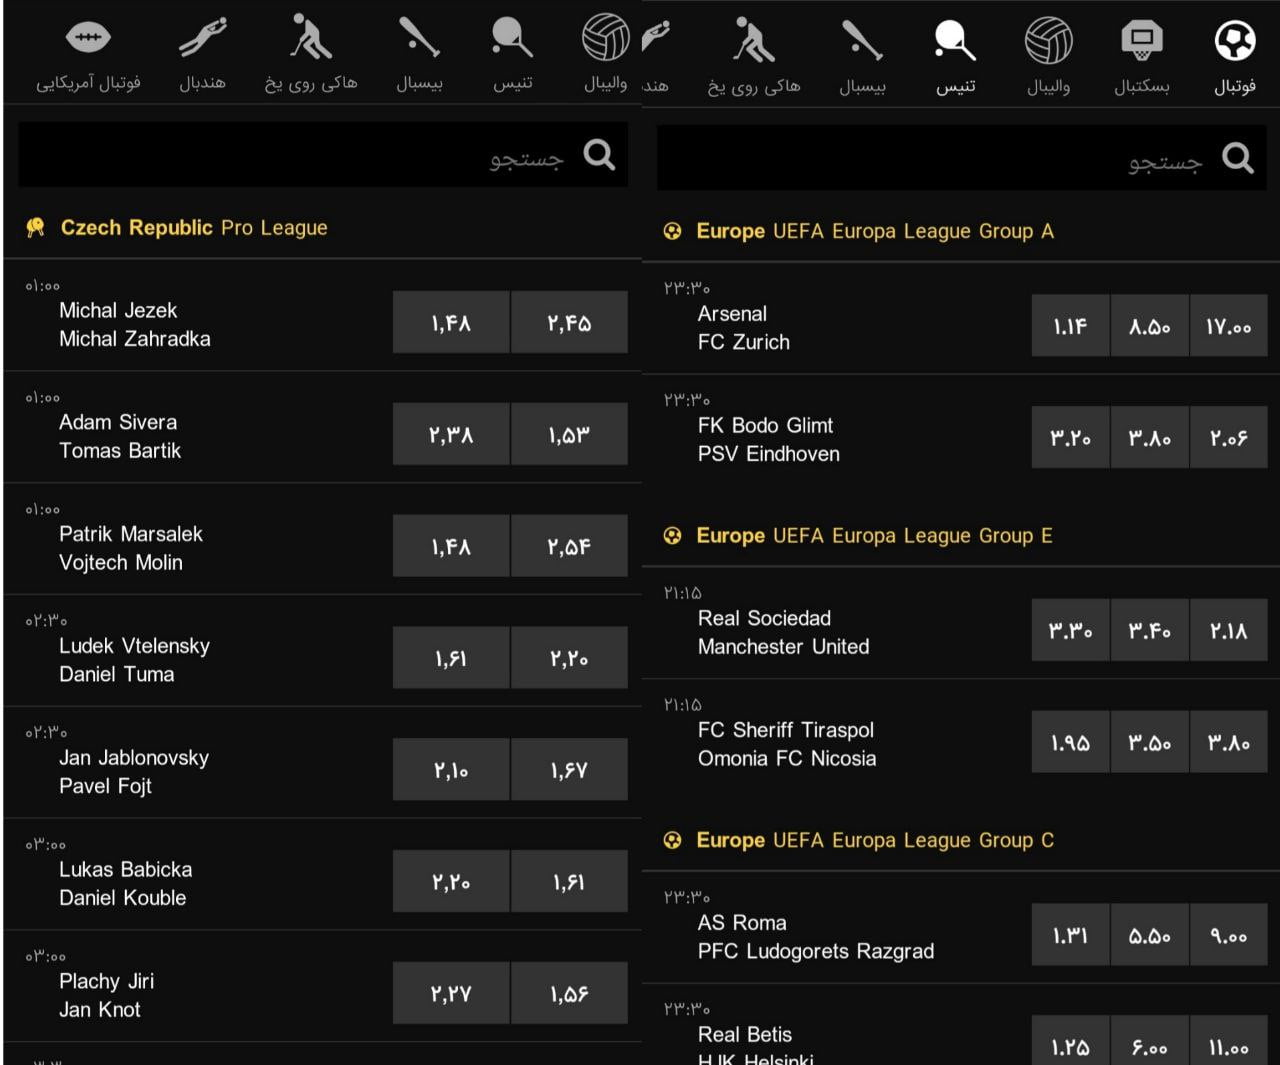
Task: Open Czech Republic Pro League header
Action: pyautogui.click(x=194, y=228)
